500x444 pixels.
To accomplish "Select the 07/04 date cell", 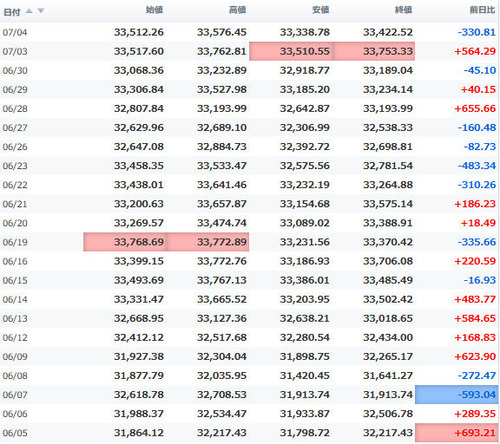I will click(x=15, y=32).
